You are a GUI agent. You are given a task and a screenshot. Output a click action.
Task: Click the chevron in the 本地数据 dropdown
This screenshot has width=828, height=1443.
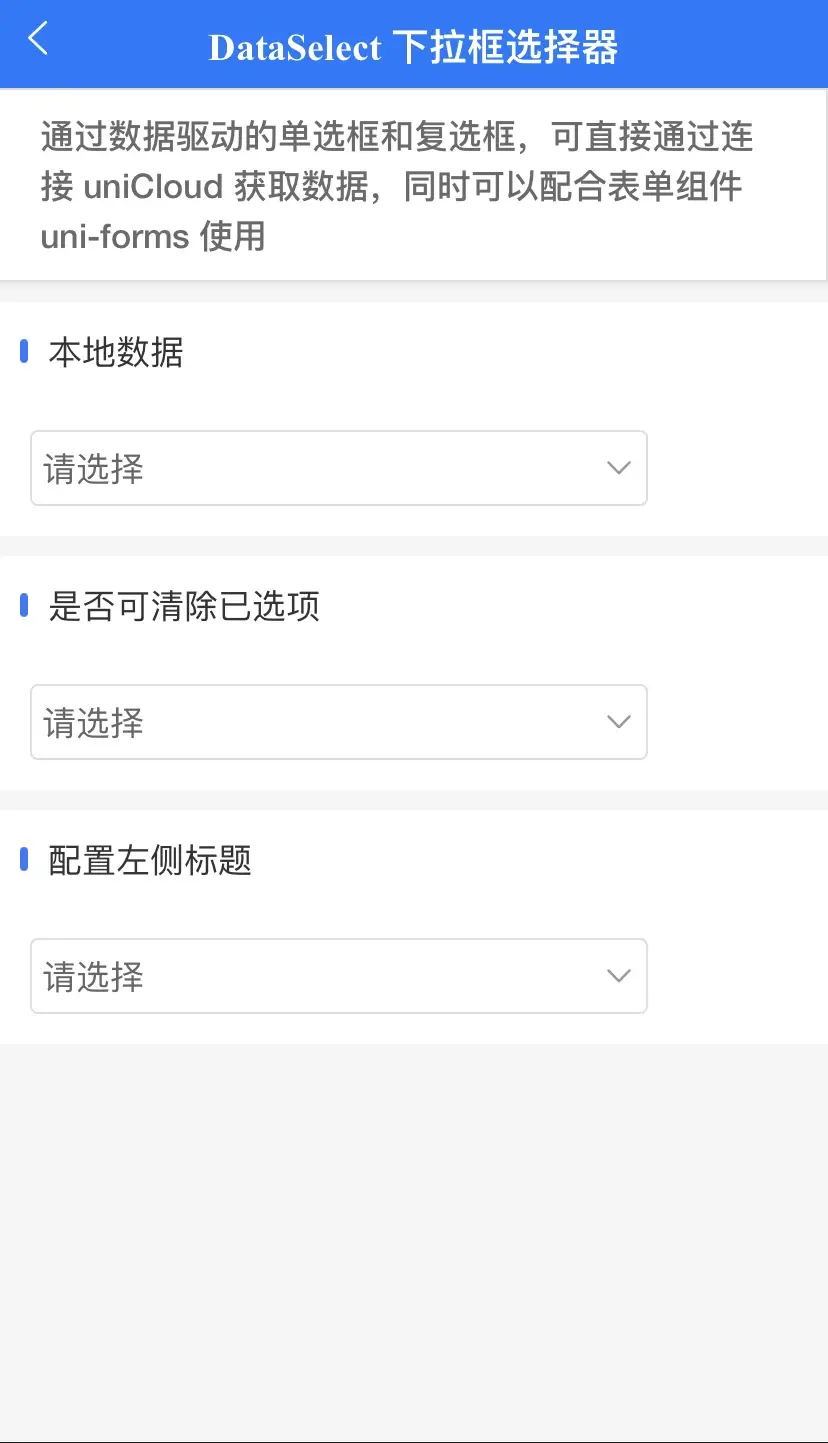point(619,468)
